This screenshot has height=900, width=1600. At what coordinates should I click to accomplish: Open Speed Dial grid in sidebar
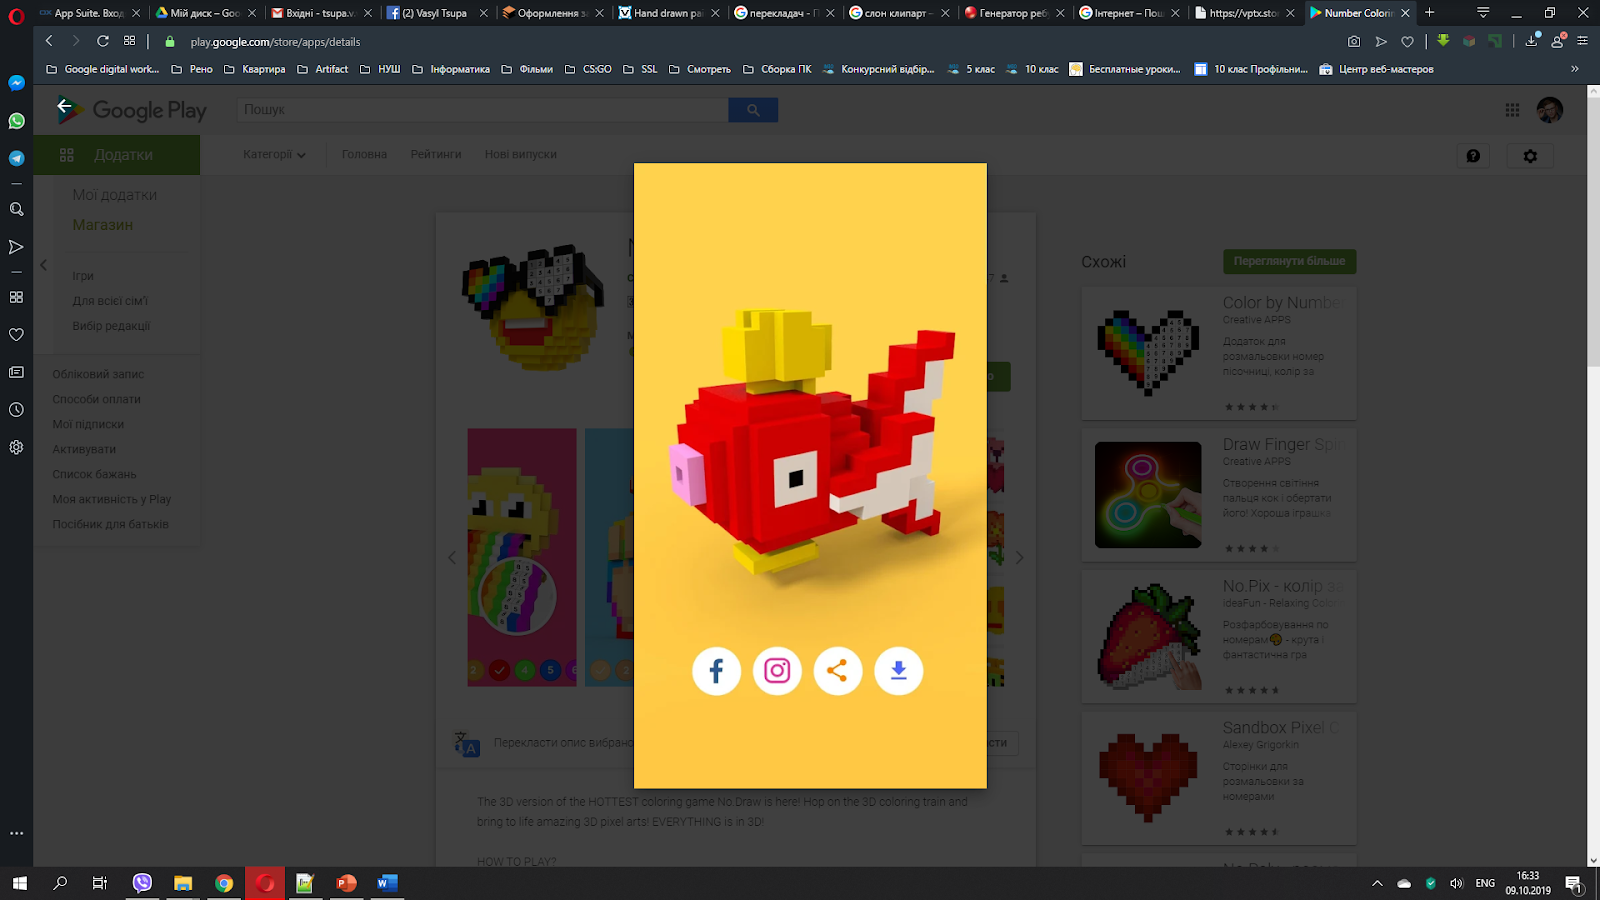pos(16,297)
